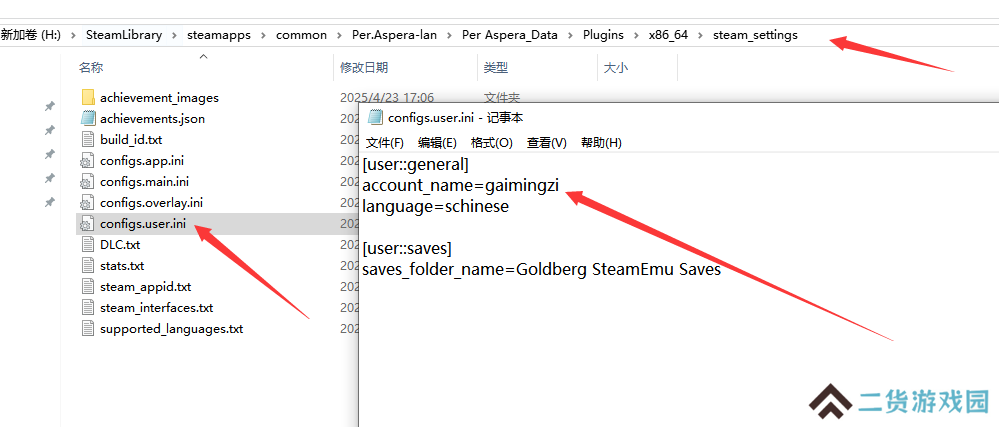This screenshot has width=999, height=427.
Task: Expand the chevron after 新加卷 (H:) in path
Action: pos(74,36)
